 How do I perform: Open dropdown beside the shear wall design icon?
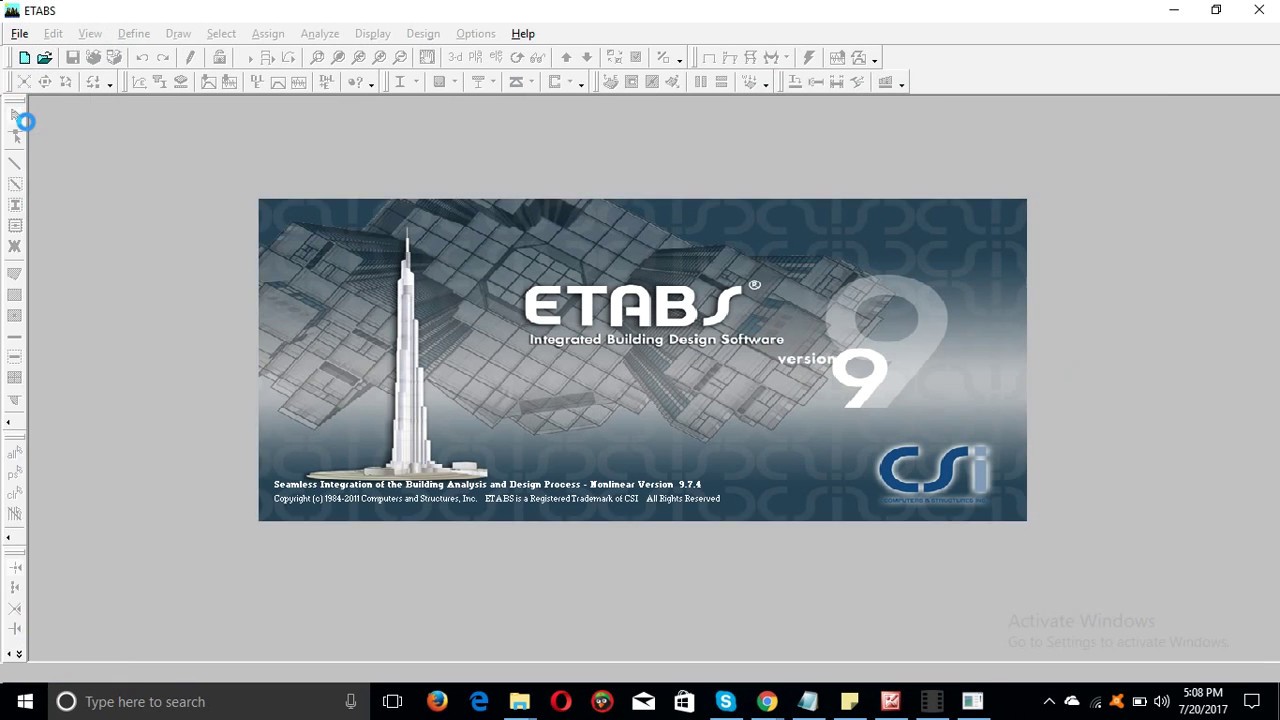(901, 83)
